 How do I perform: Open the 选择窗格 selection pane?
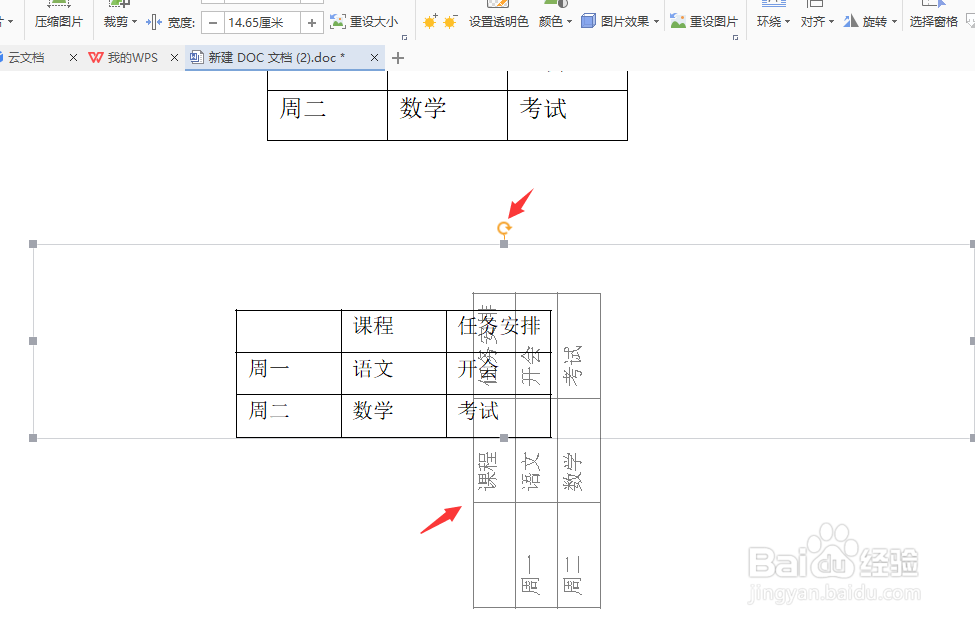coord(934,22)
